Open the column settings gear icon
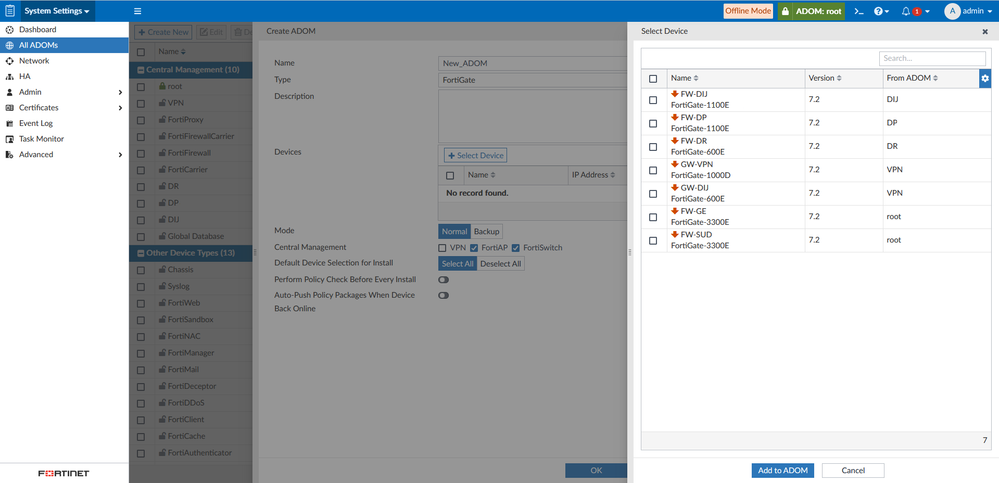Screen dimensions: 999x483 (x=985, y=78)
